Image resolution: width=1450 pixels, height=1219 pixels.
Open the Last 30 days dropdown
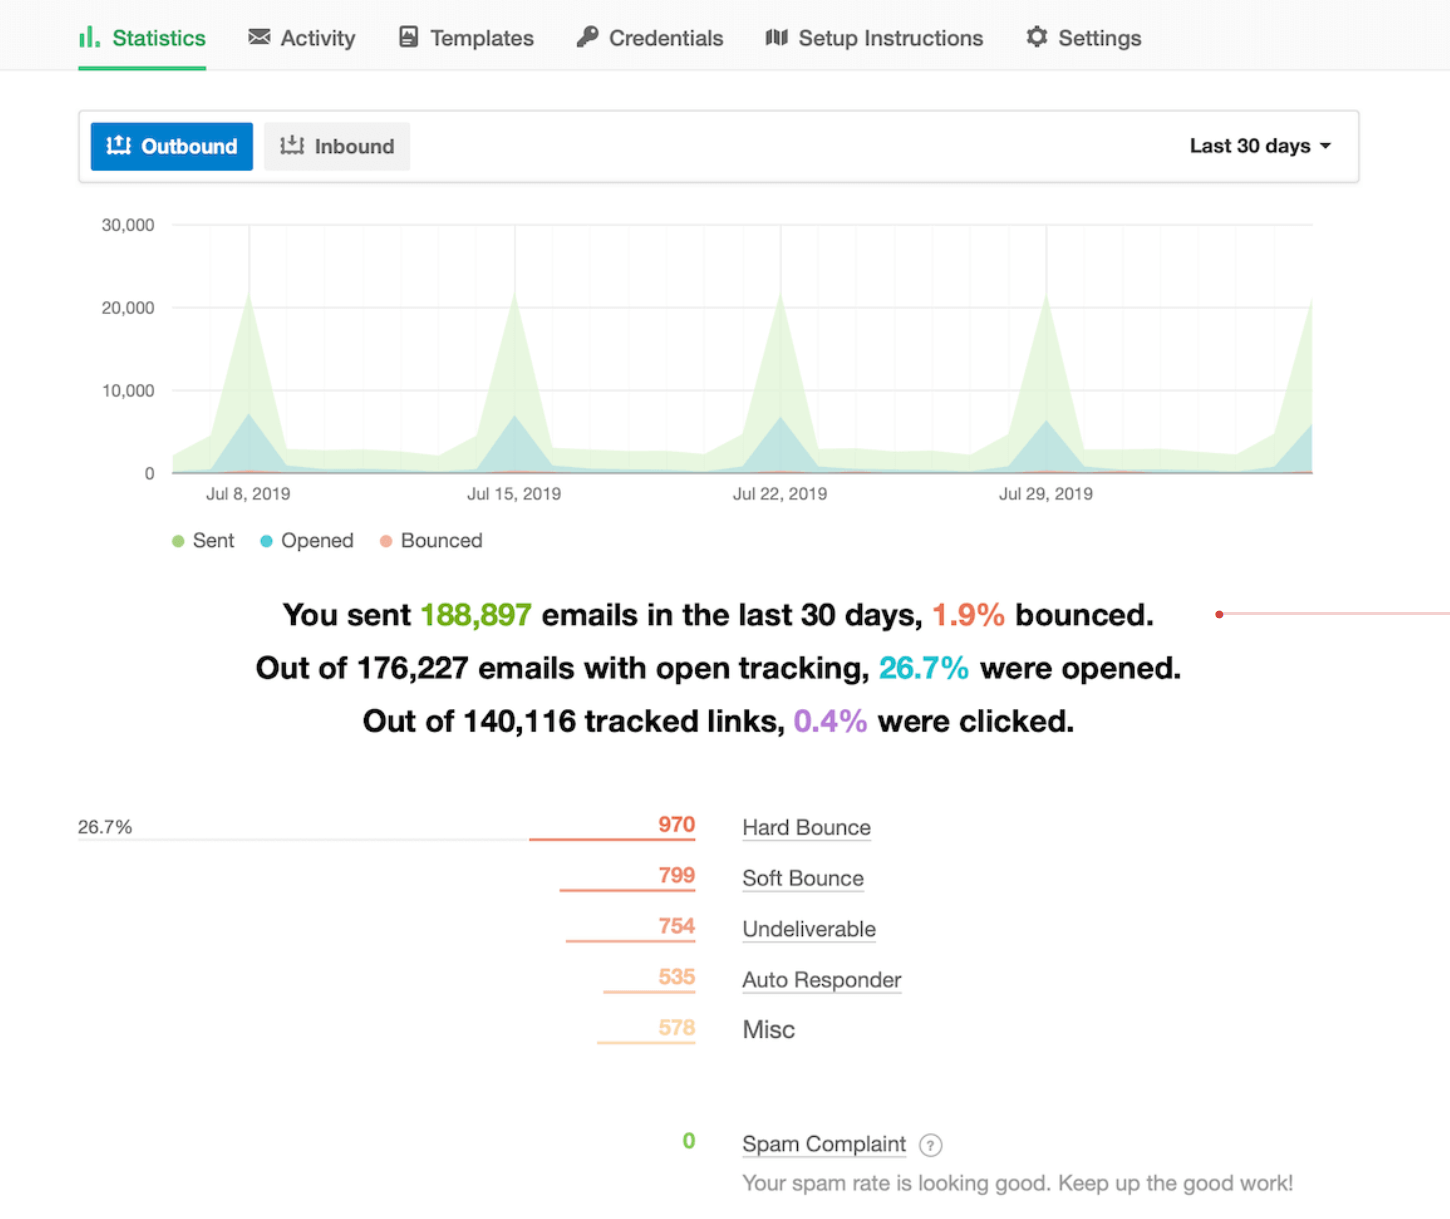1259,145
